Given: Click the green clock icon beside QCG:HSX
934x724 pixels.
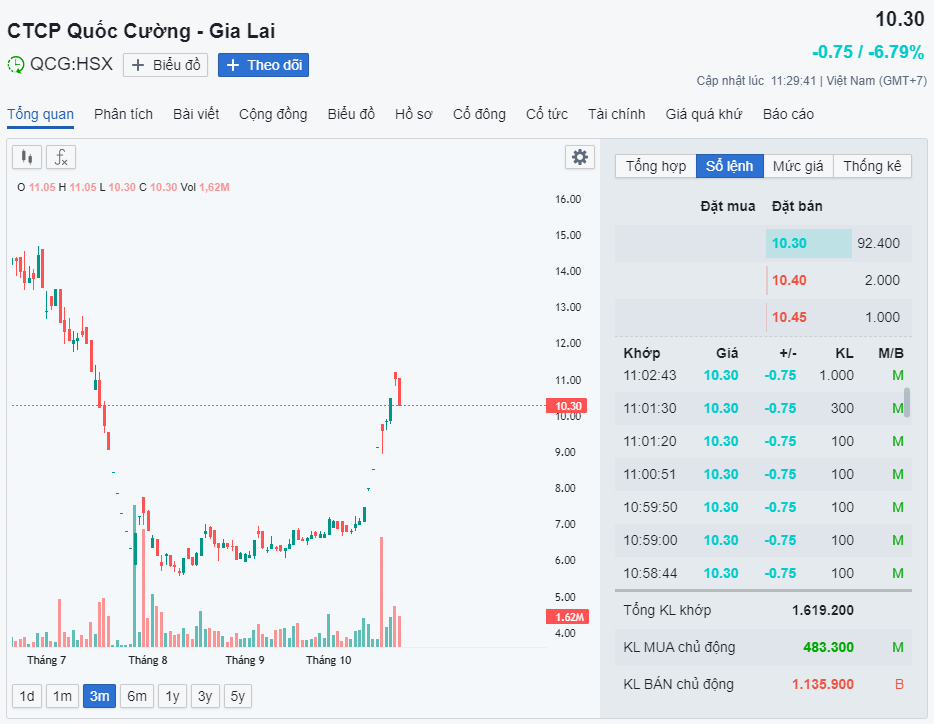Looking at the screenshot, I should pos(16,65).
